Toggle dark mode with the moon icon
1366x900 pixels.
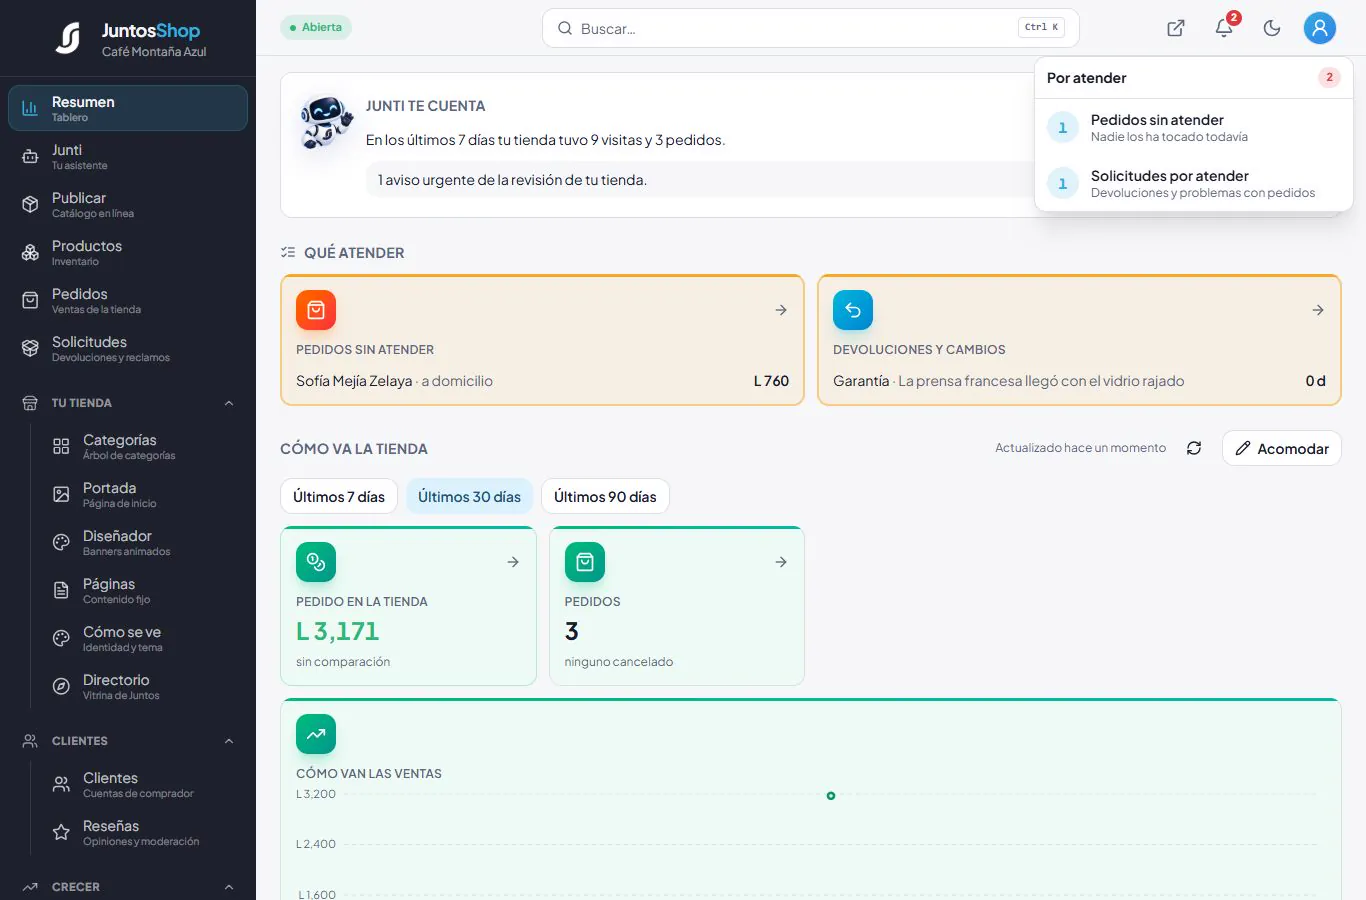pos(1272,28)
